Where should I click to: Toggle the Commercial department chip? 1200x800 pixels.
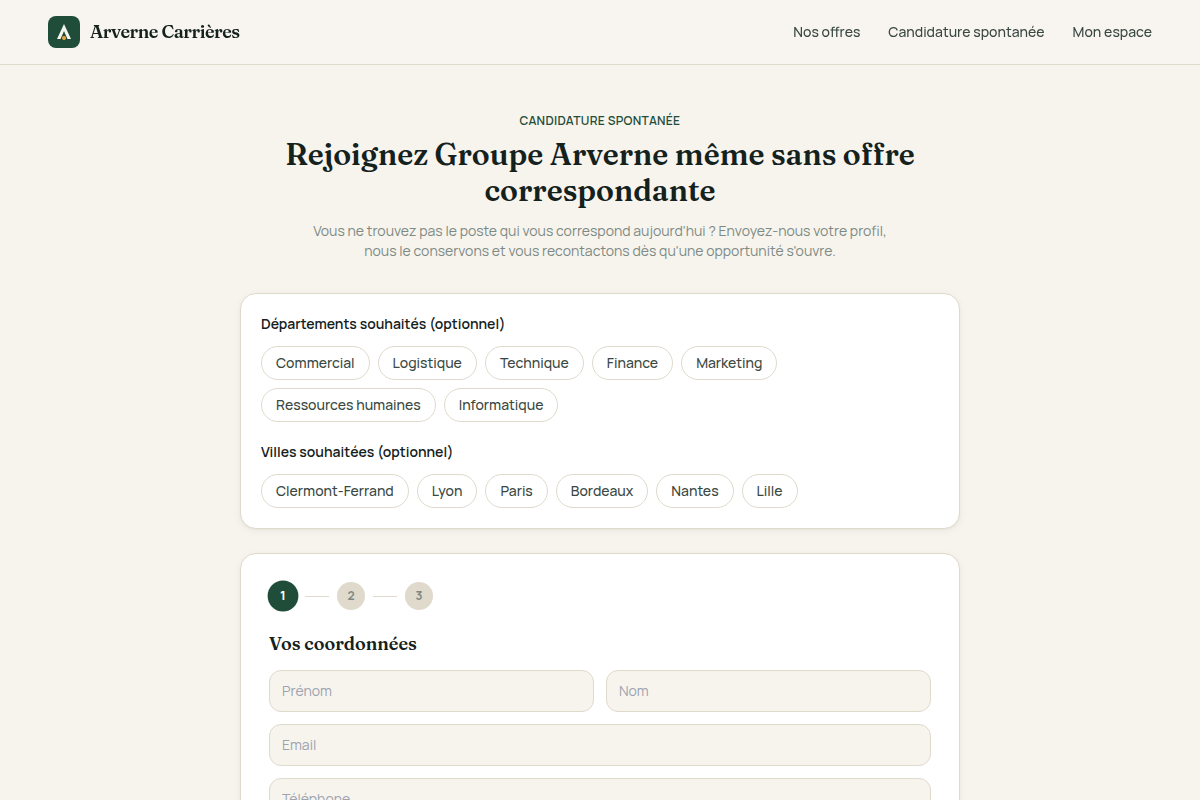click(315, 363)
